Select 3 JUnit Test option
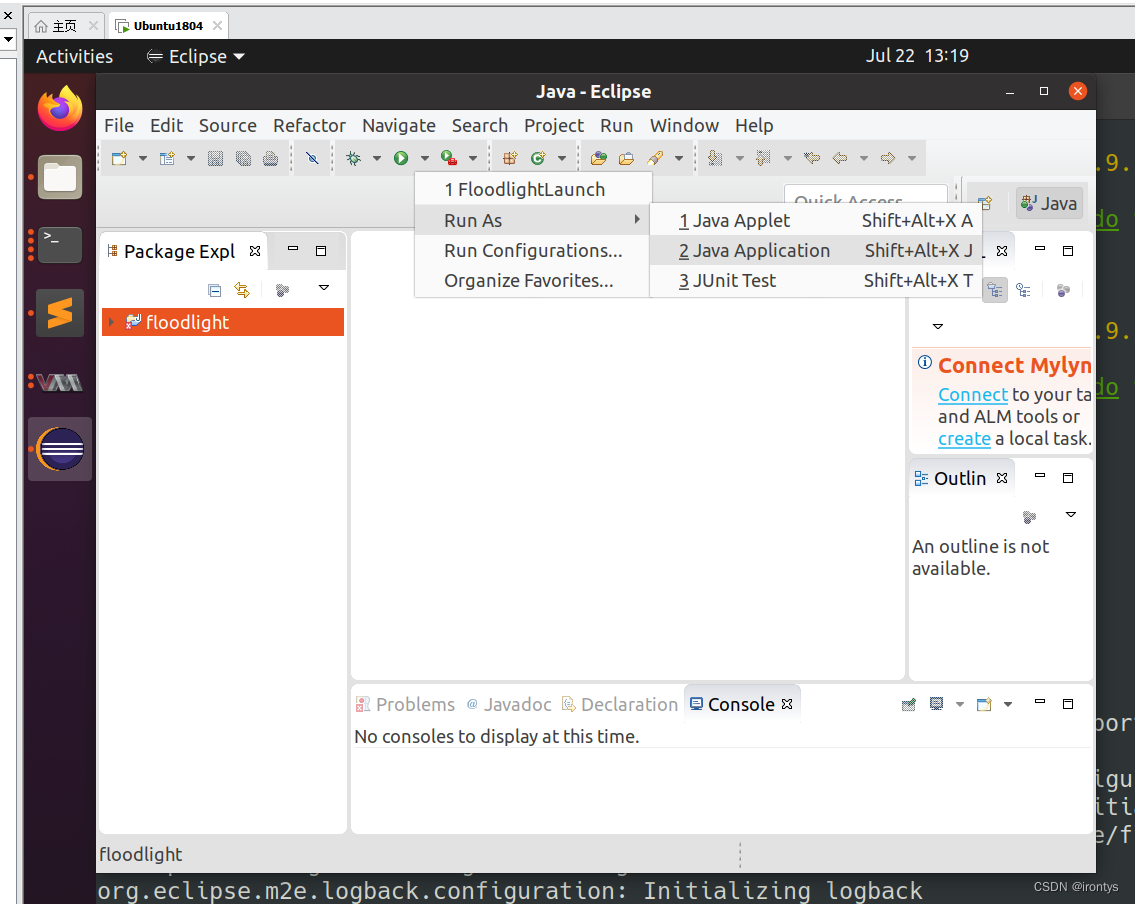The image size is (1135, 904). coord(816,281)
